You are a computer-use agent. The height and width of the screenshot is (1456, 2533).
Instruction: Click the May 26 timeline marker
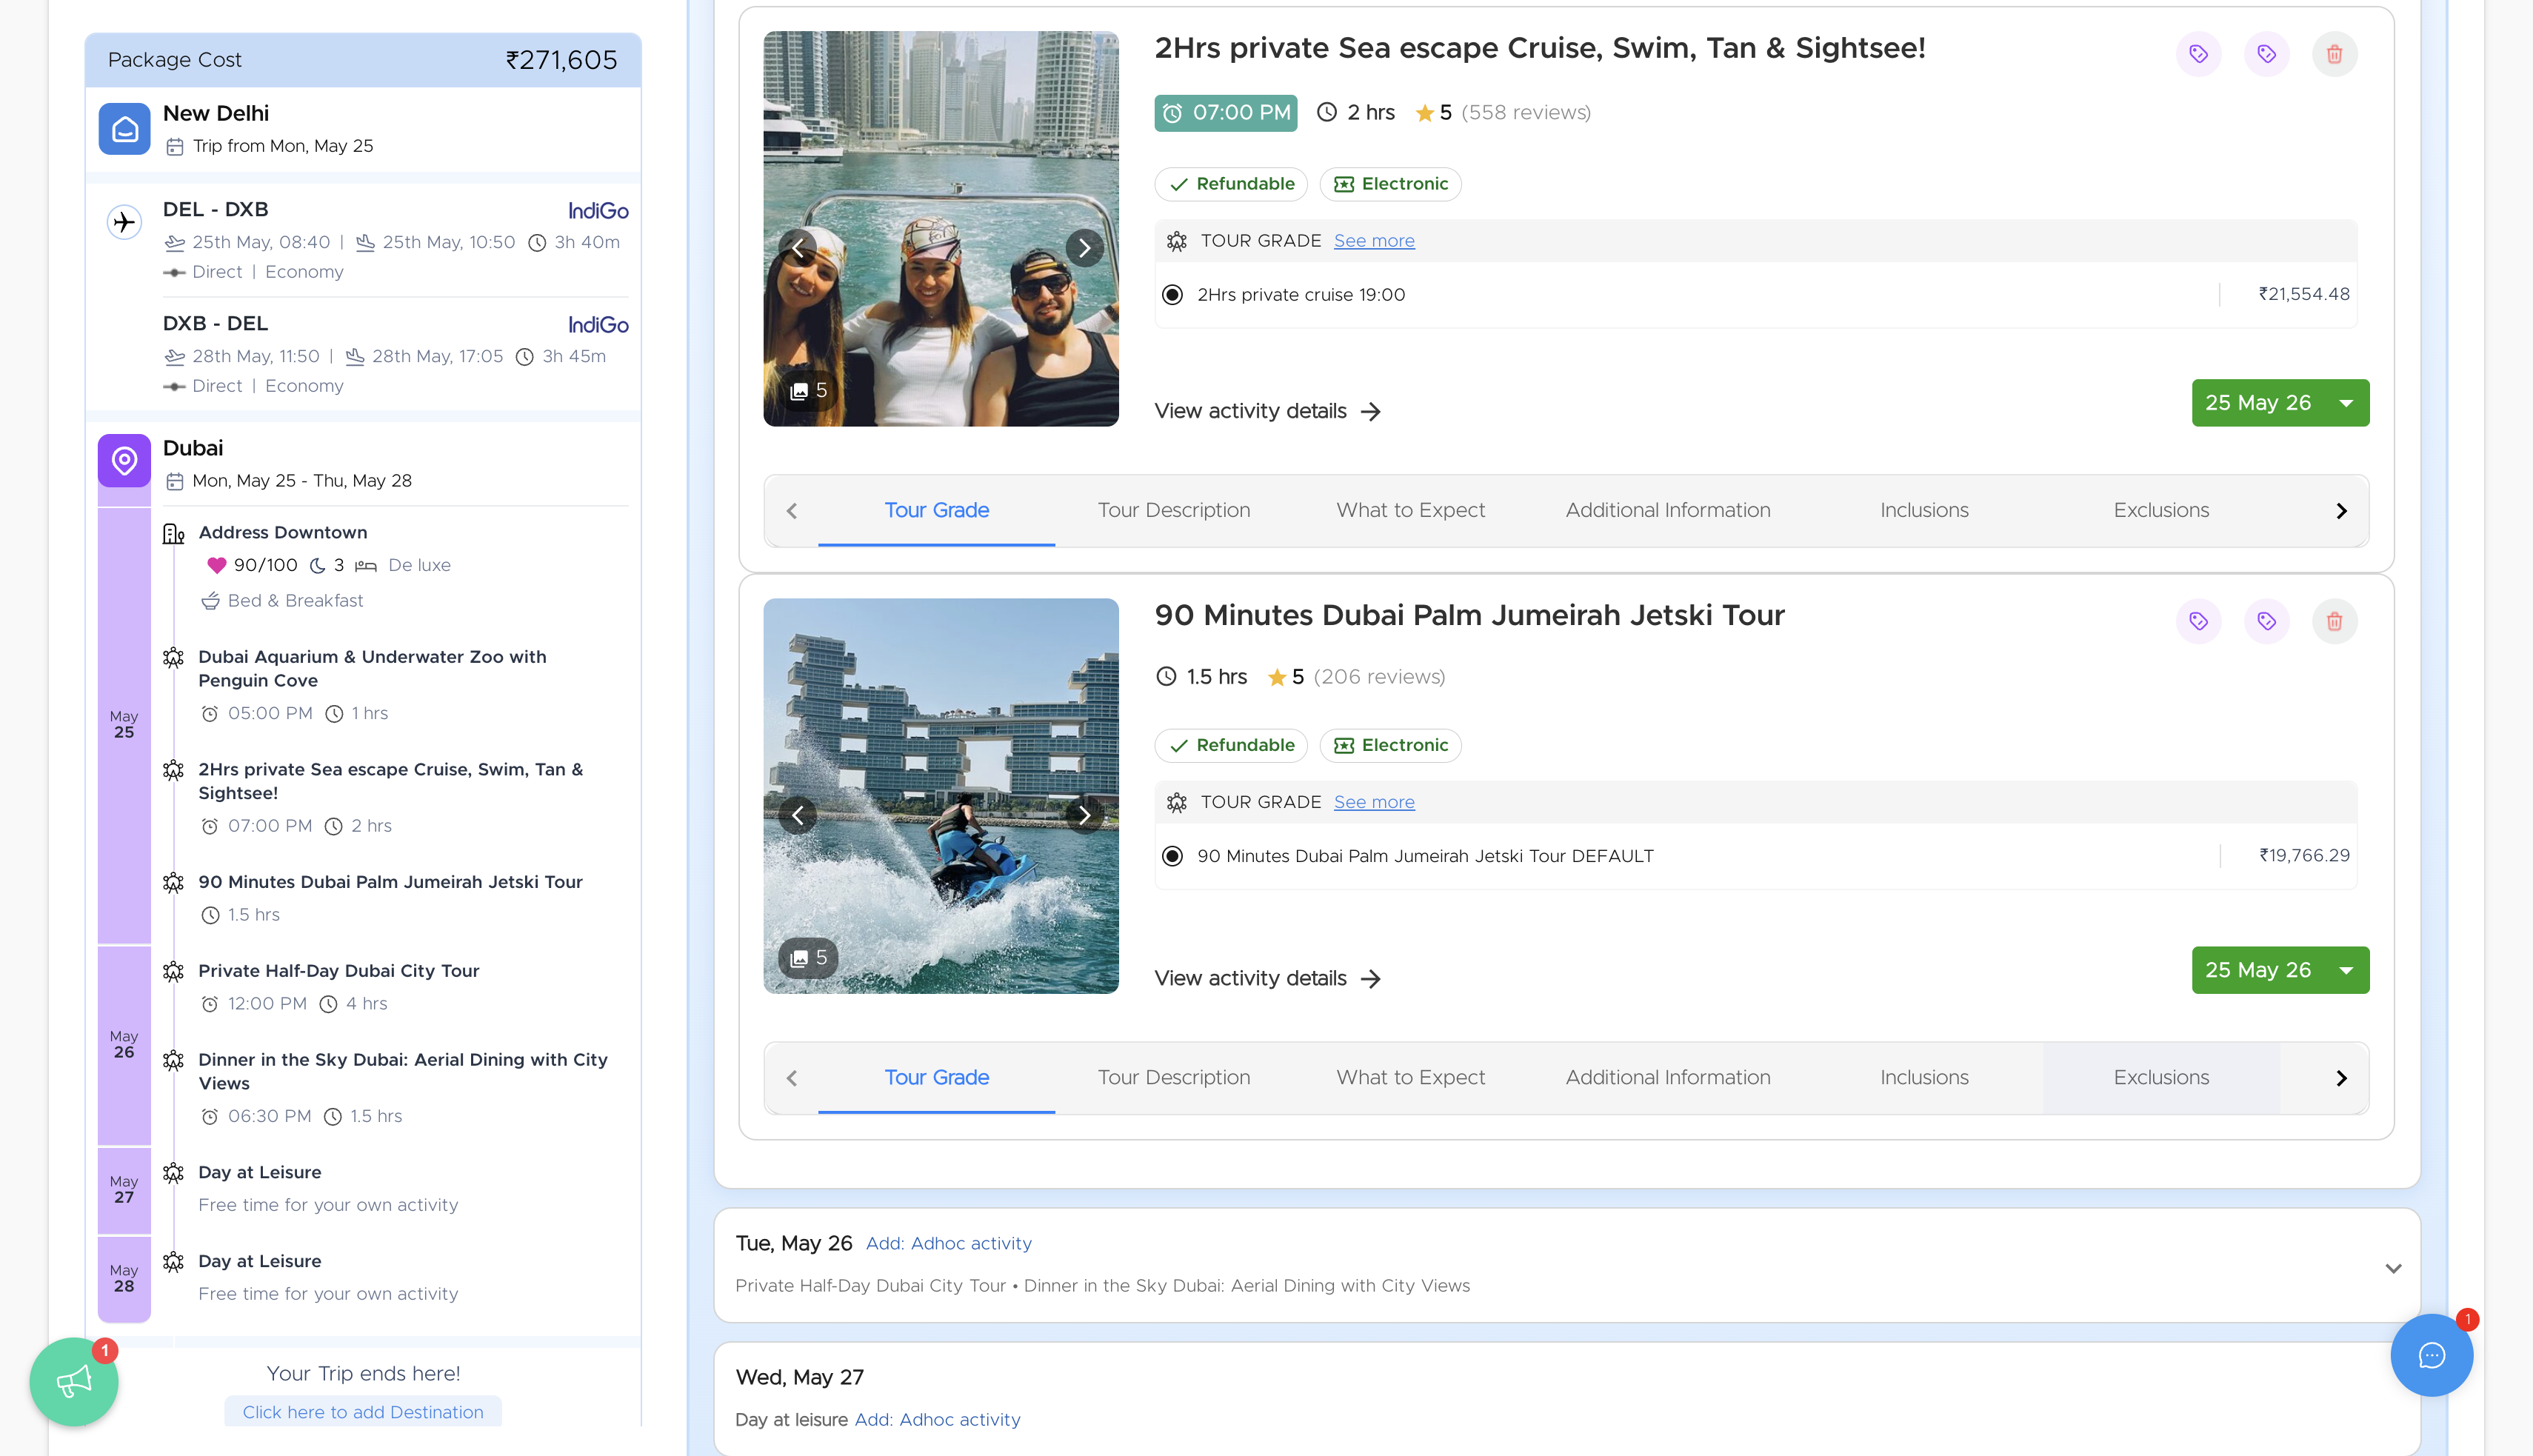coord(124,1044)
